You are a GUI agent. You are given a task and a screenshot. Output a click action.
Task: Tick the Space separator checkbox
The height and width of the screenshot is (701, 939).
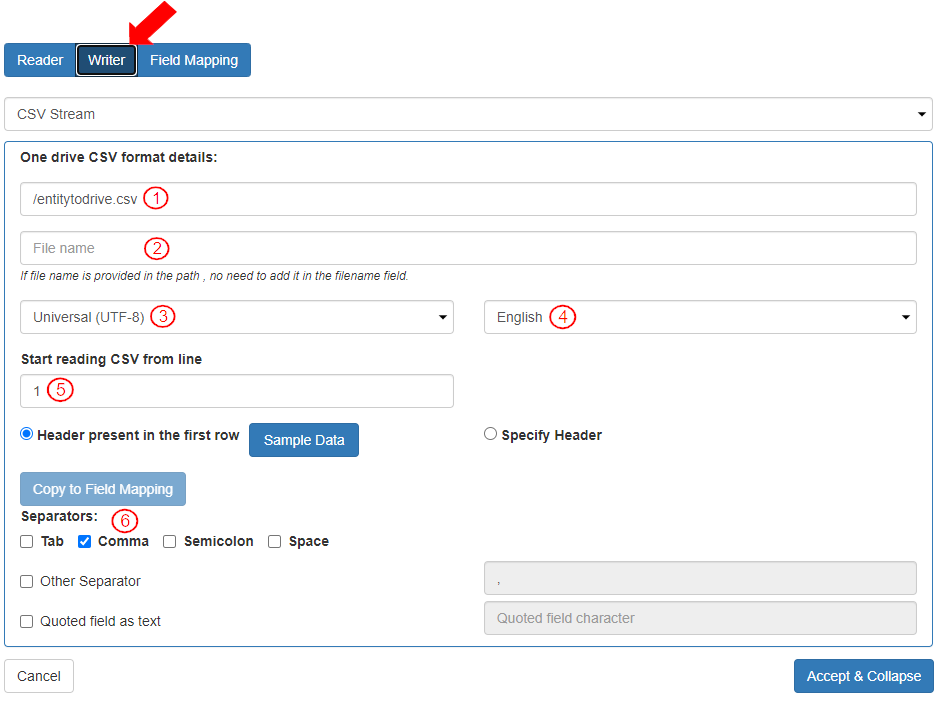click(x=275, y=542)
